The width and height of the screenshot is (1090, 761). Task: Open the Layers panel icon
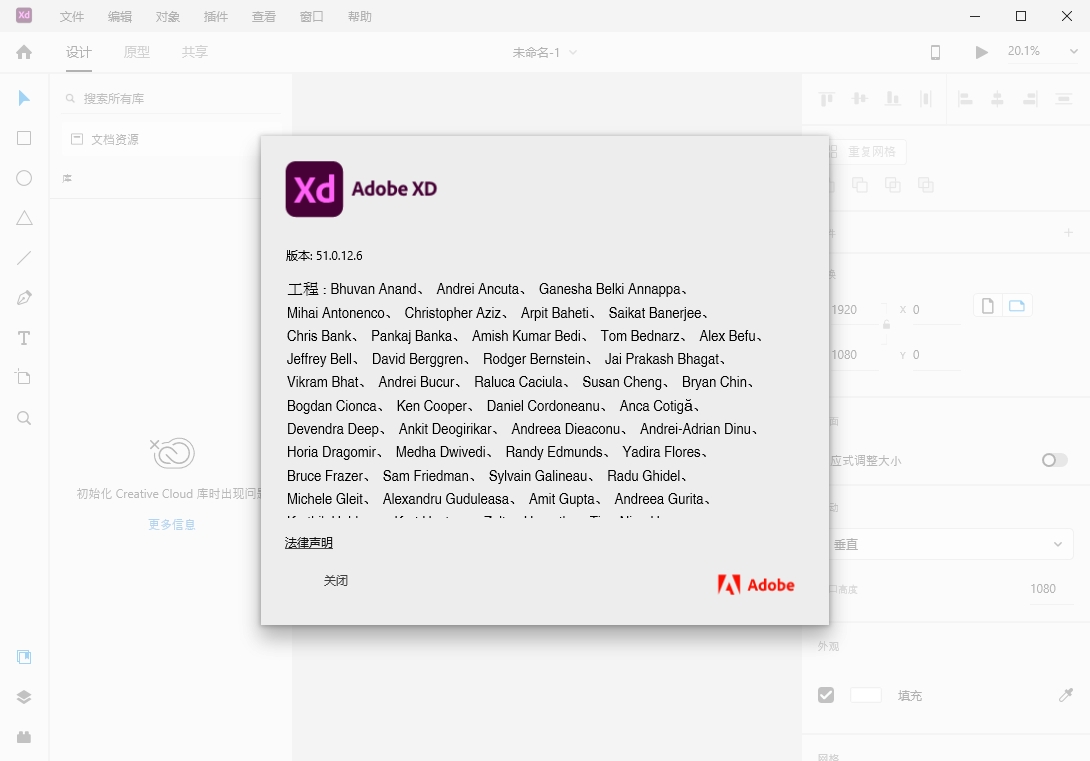point(24,697)
